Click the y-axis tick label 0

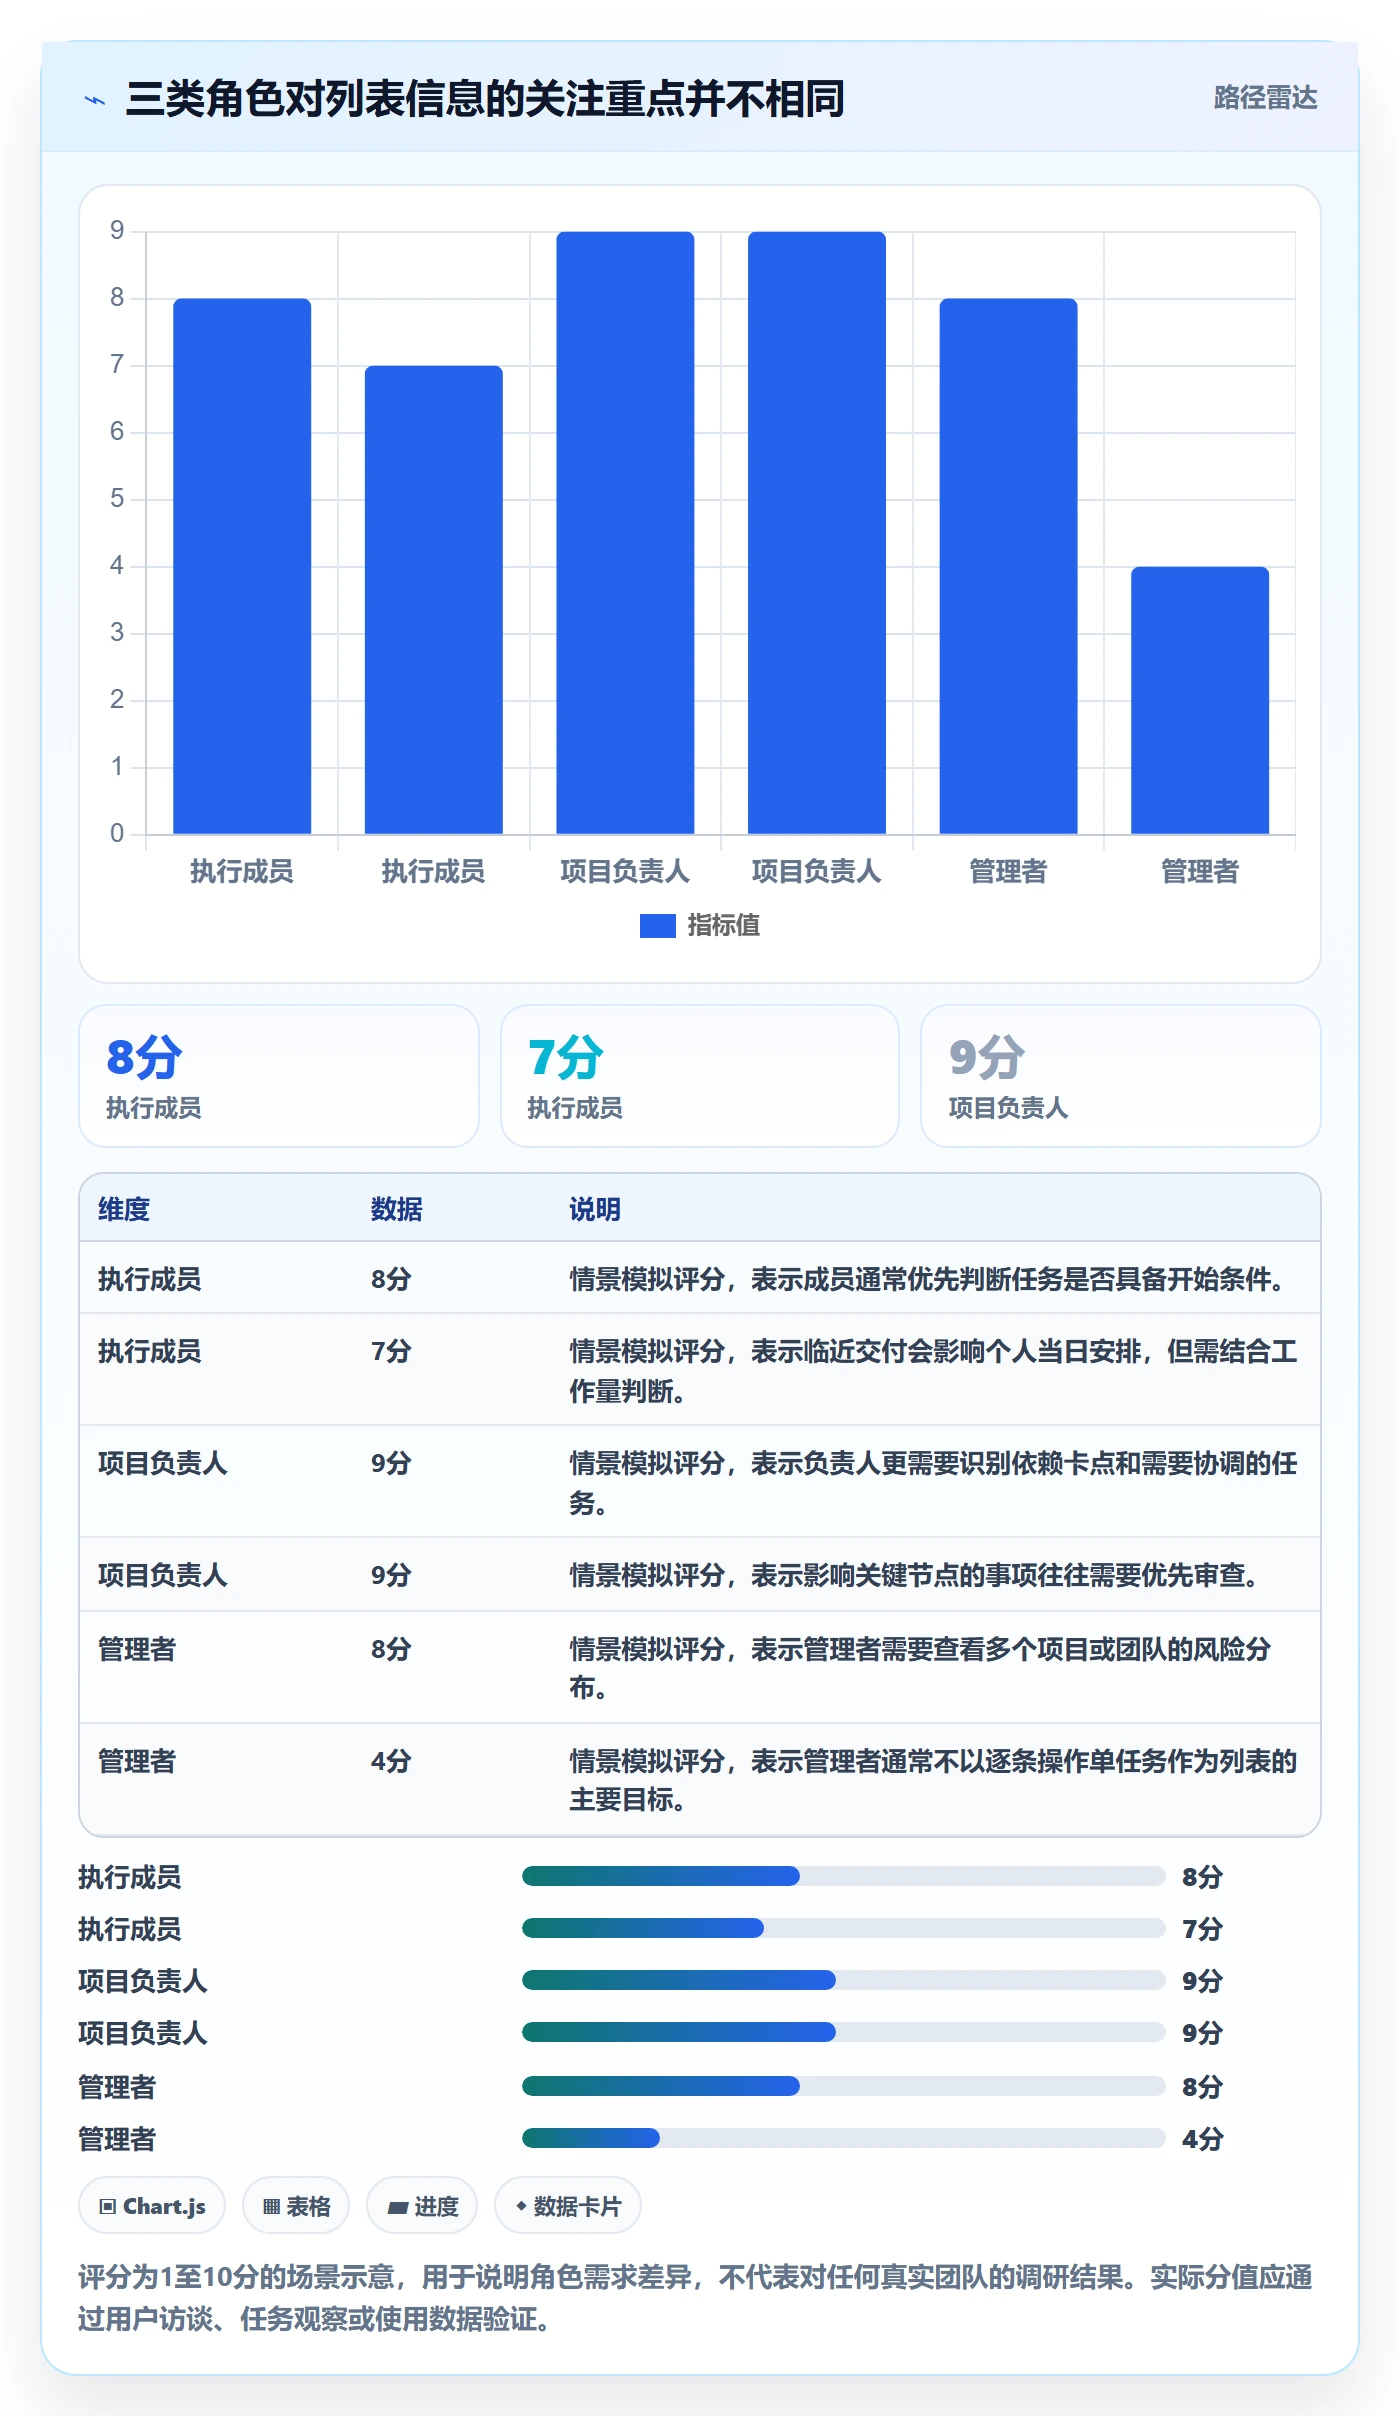117,833
